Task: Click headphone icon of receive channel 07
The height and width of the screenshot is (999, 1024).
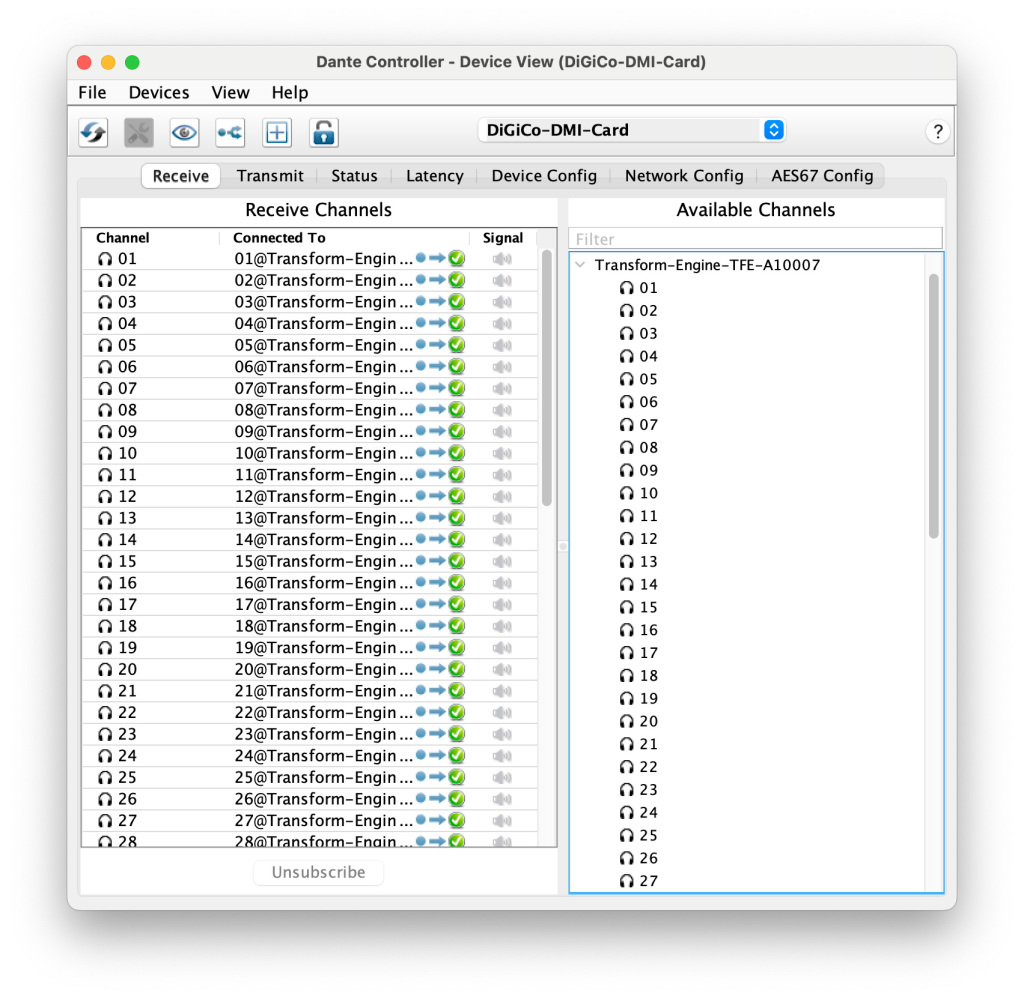Action: coord(104,388)
